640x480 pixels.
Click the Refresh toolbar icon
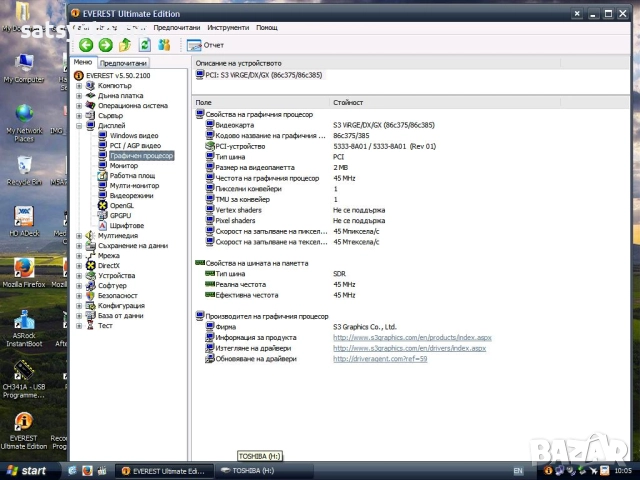(x=144, y=45)
